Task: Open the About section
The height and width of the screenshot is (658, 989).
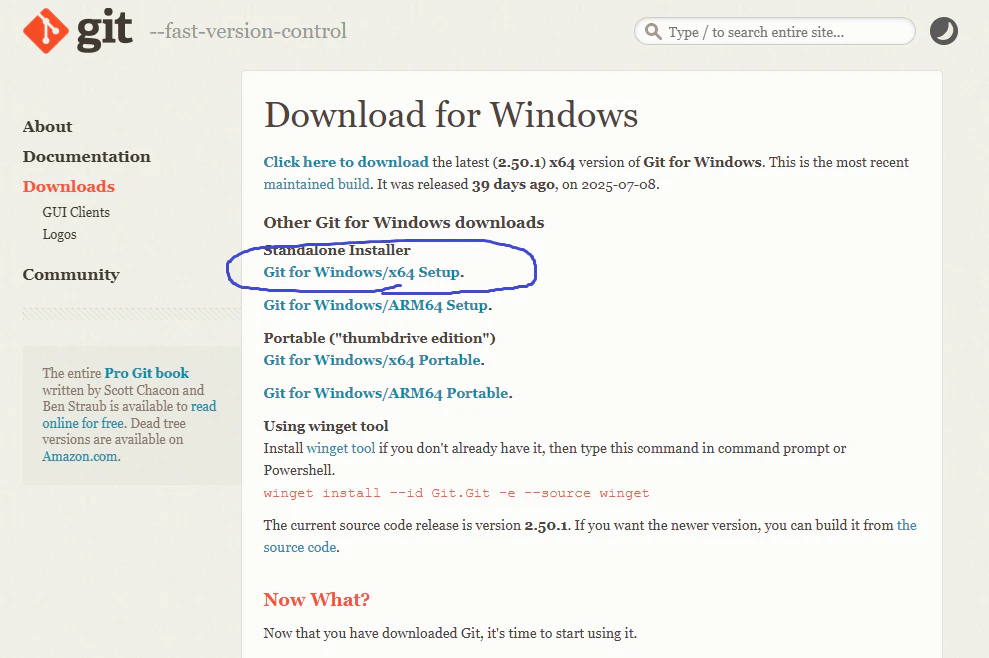Action: point(47,127)
